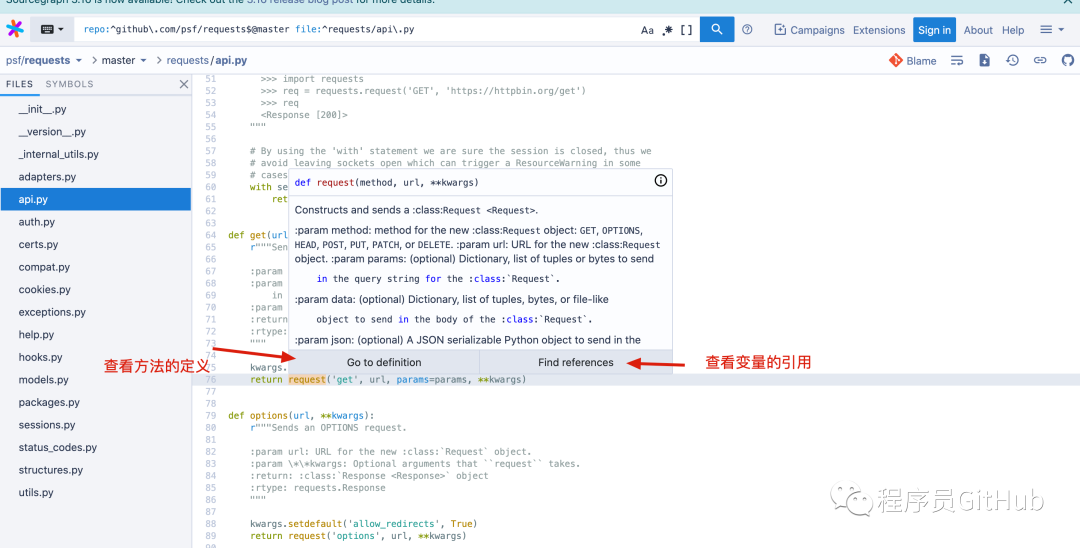Click Find references in hover popup

click(x=576, y=362)
